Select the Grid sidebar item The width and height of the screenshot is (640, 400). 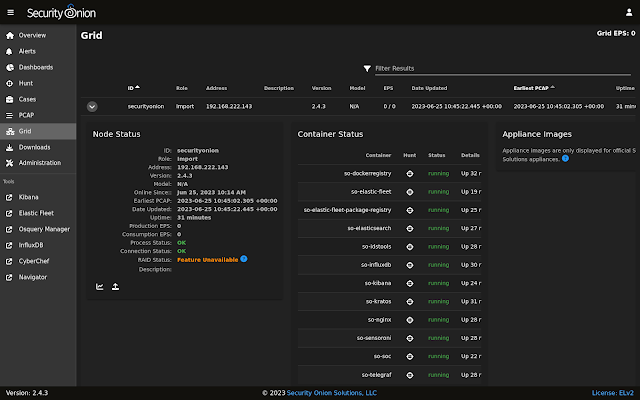(38, 131)
